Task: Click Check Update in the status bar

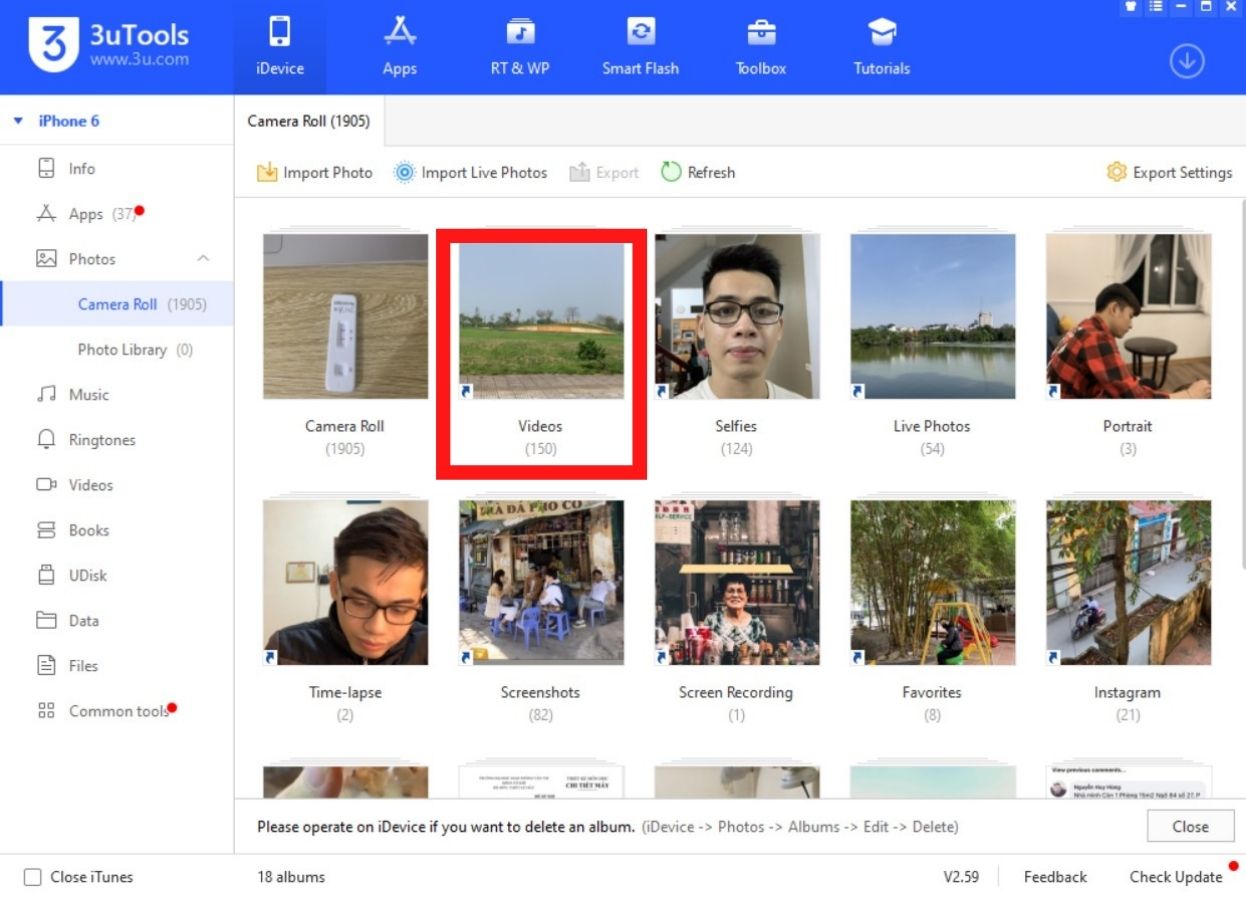Action: [1176, 877]
